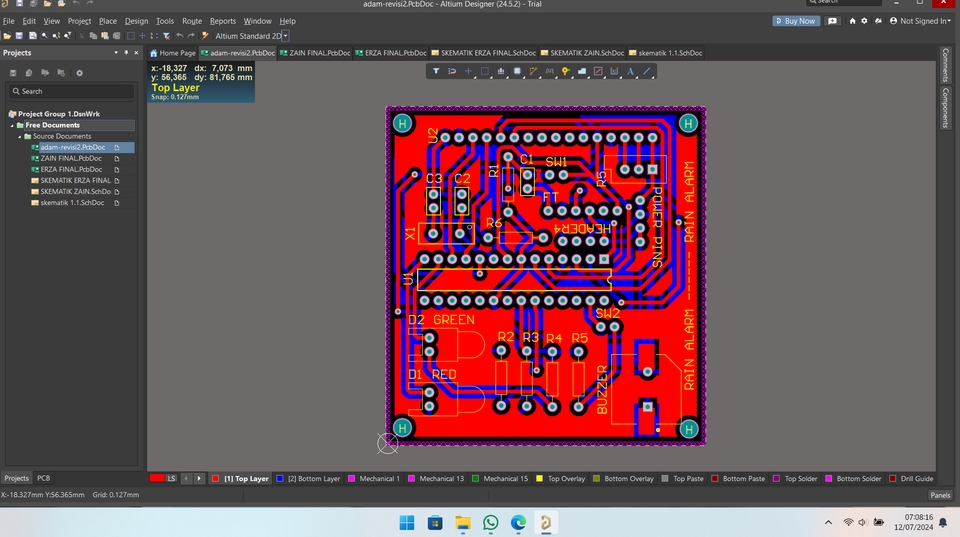Activate the interactive routing tool
Screen dimensions: 960x537
(x=533, y=71)
